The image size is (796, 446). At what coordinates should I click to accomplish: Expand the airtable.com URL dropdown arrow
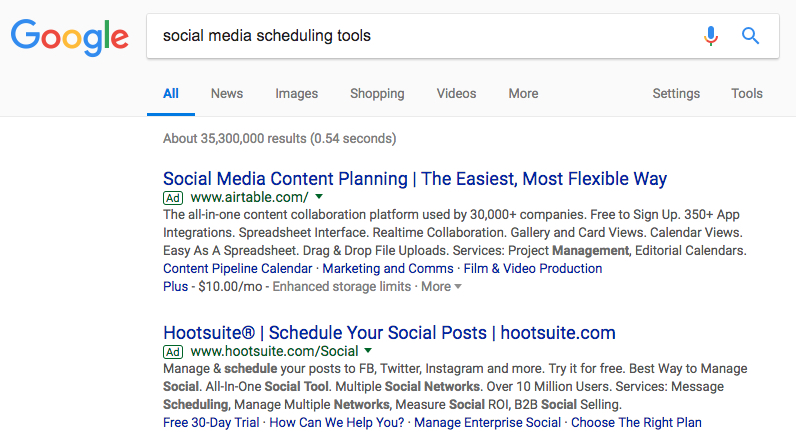click(320, 198)
